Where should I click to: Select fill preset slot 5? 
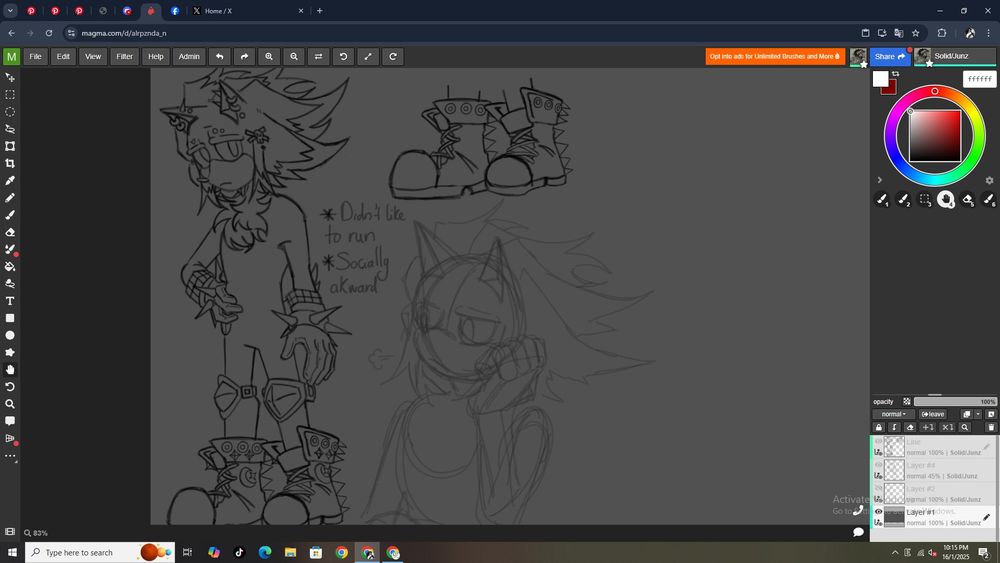click(x=967, y=200)
